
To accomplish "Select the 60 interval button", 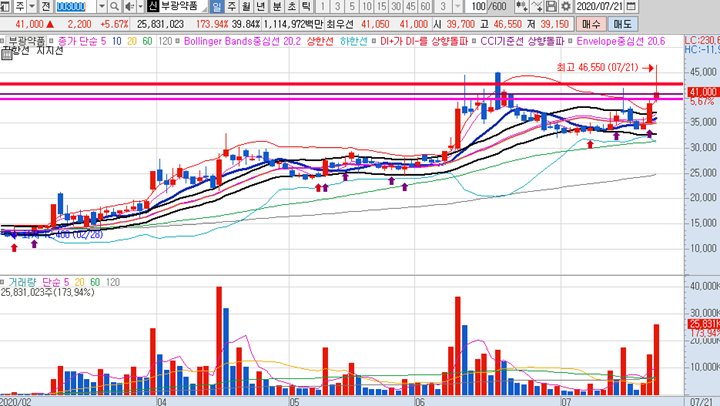I will (x=425, y=6).
